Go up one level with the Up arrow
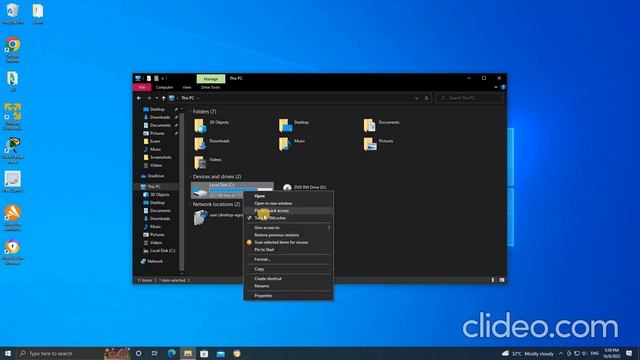The height and width of the screenshot is (360, 640). [164, 98]
